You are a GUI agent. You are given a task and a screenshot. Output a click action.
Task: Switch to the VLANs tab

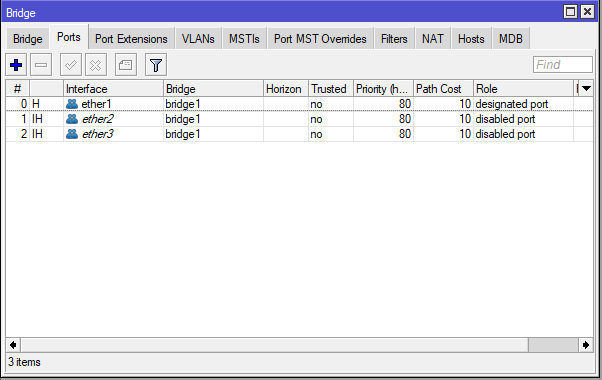click(x=198, y=39)
